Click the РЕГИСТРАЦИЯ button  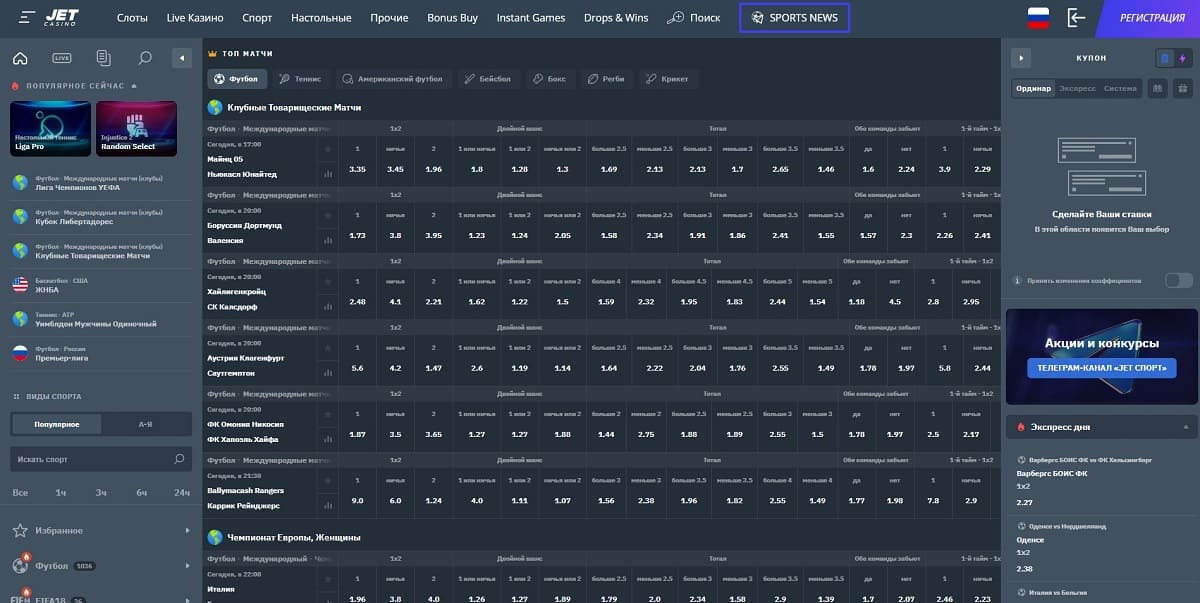click(1152, 18)
